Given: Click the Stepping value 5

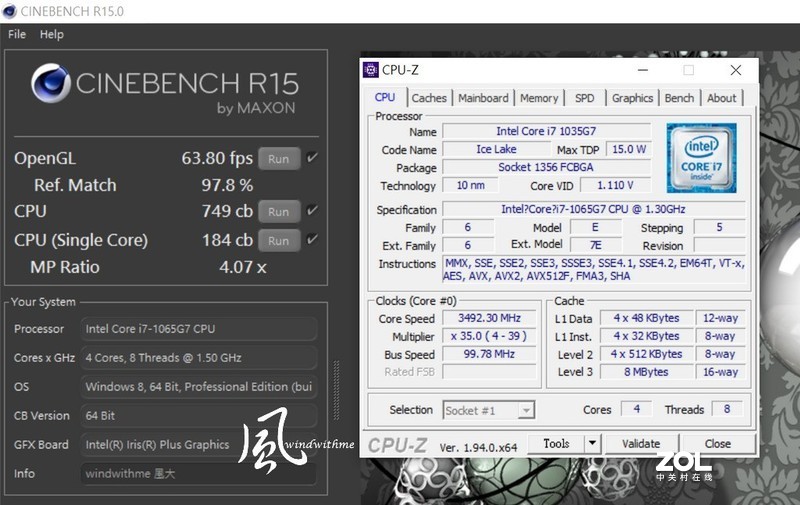Looking at the screenshot, I should [719, 227].
